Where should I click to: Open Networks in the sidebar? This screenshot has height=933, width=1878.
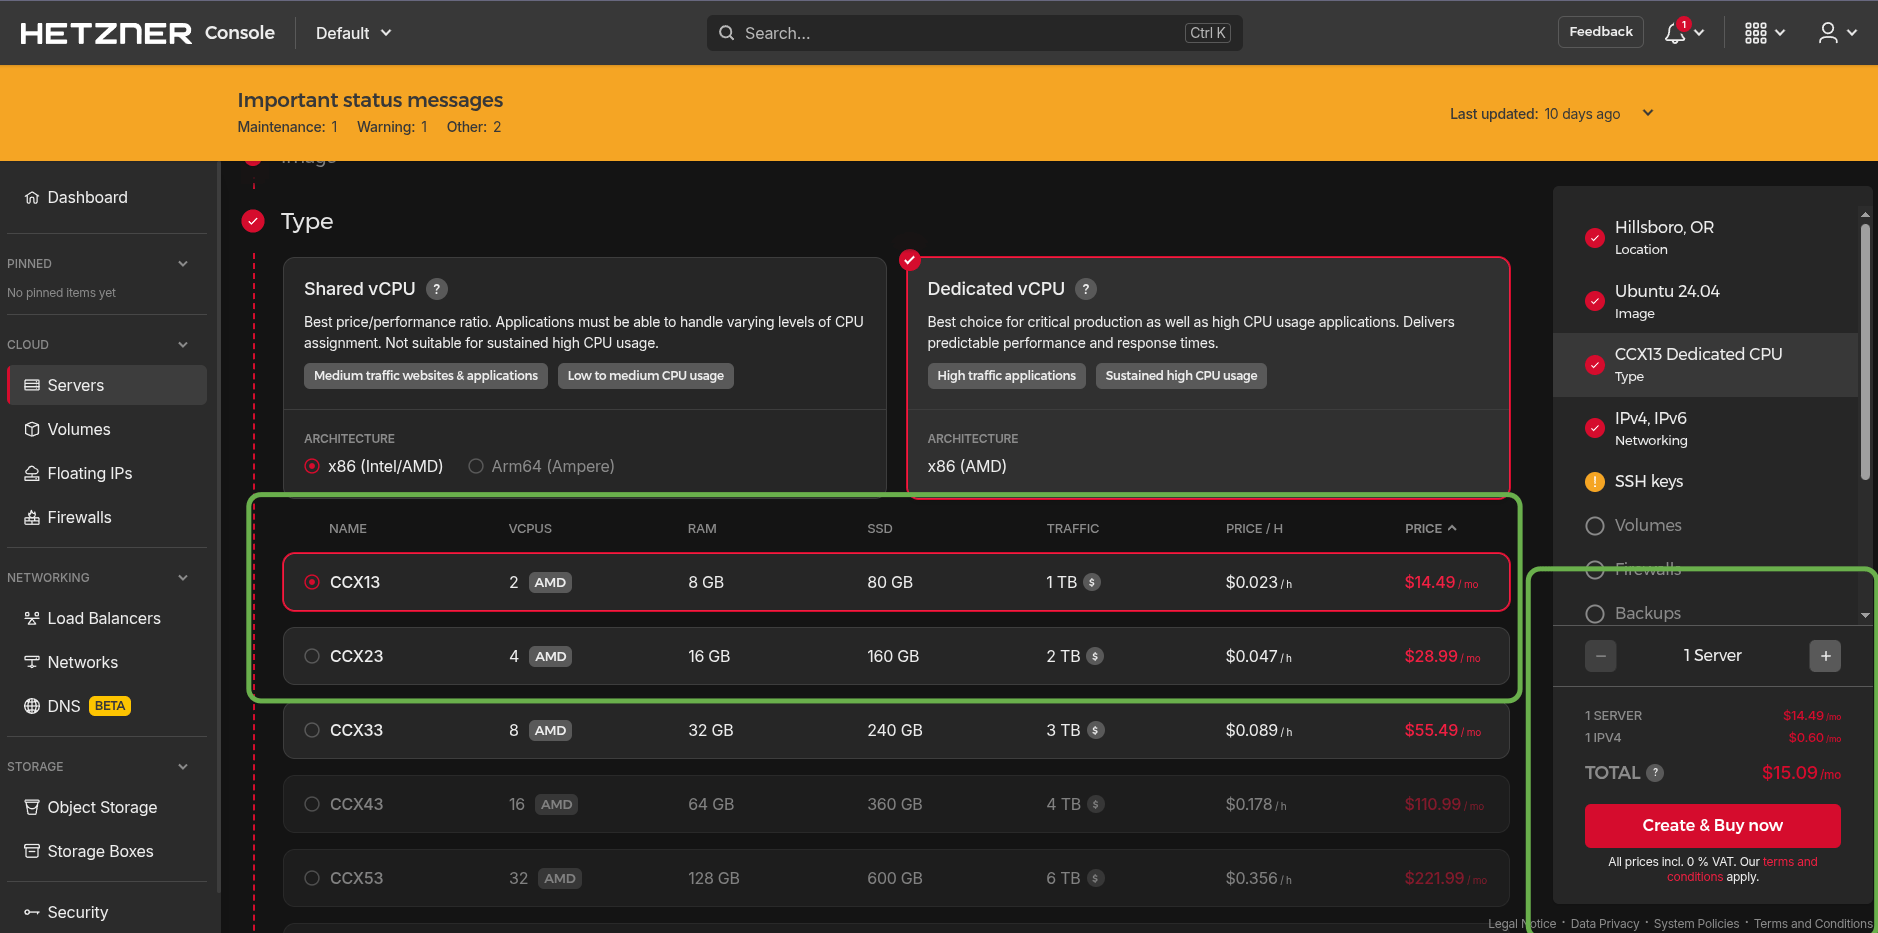[106, 662]
